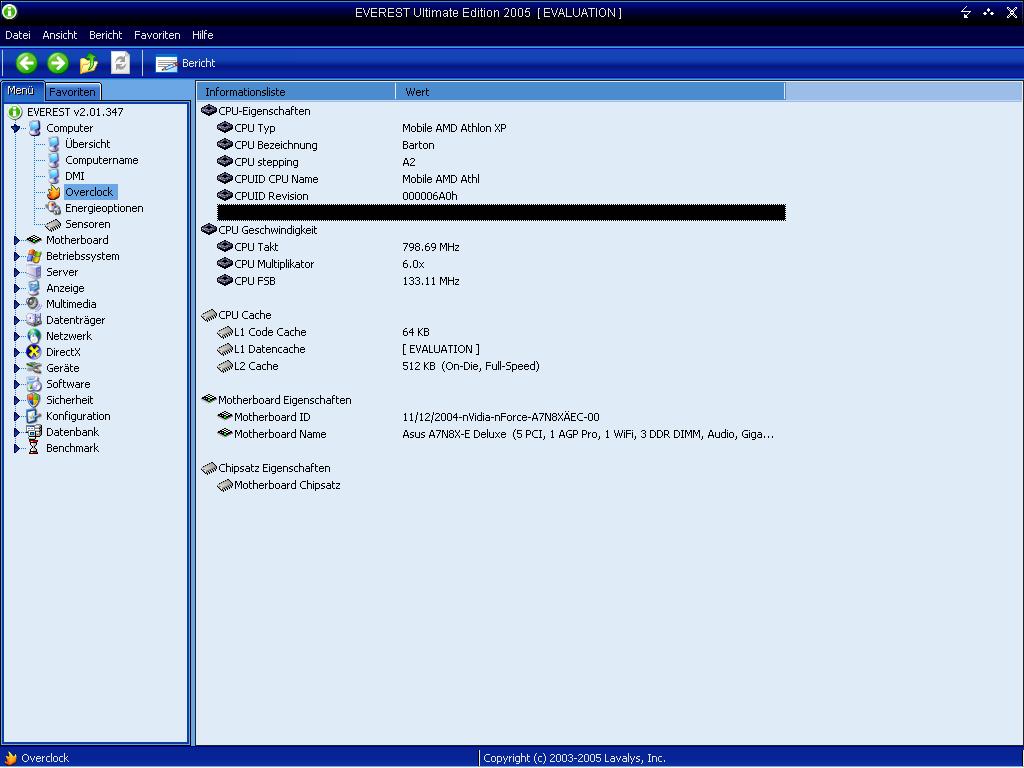The width and height of the screenshot is (1024, 768).
Task: Select the CPU stepping row
Action: tap(501, 162)
